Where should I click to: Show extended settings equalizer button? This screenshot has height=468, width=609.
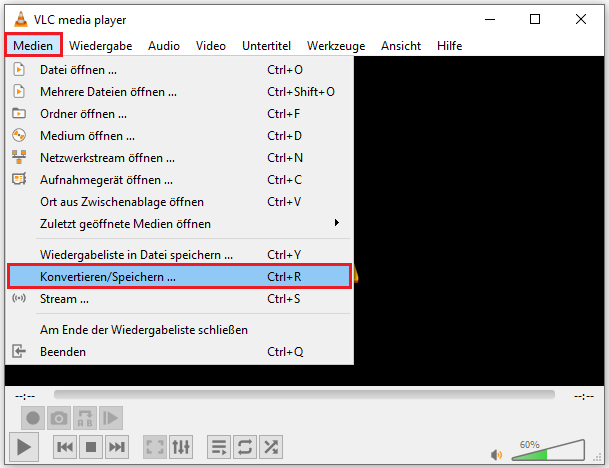pos(181,447)
